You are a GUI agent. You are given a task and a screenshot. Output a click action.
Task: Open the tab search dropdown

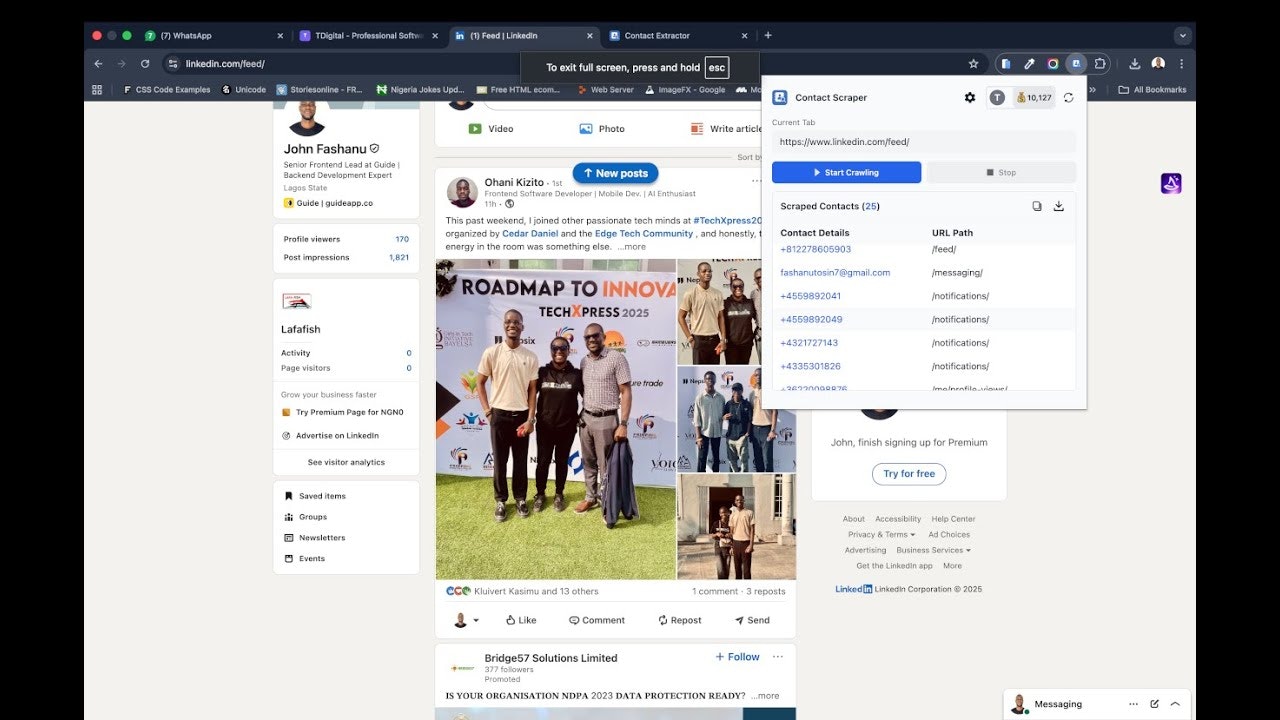pyautogui.click(x=1183, y=35)
